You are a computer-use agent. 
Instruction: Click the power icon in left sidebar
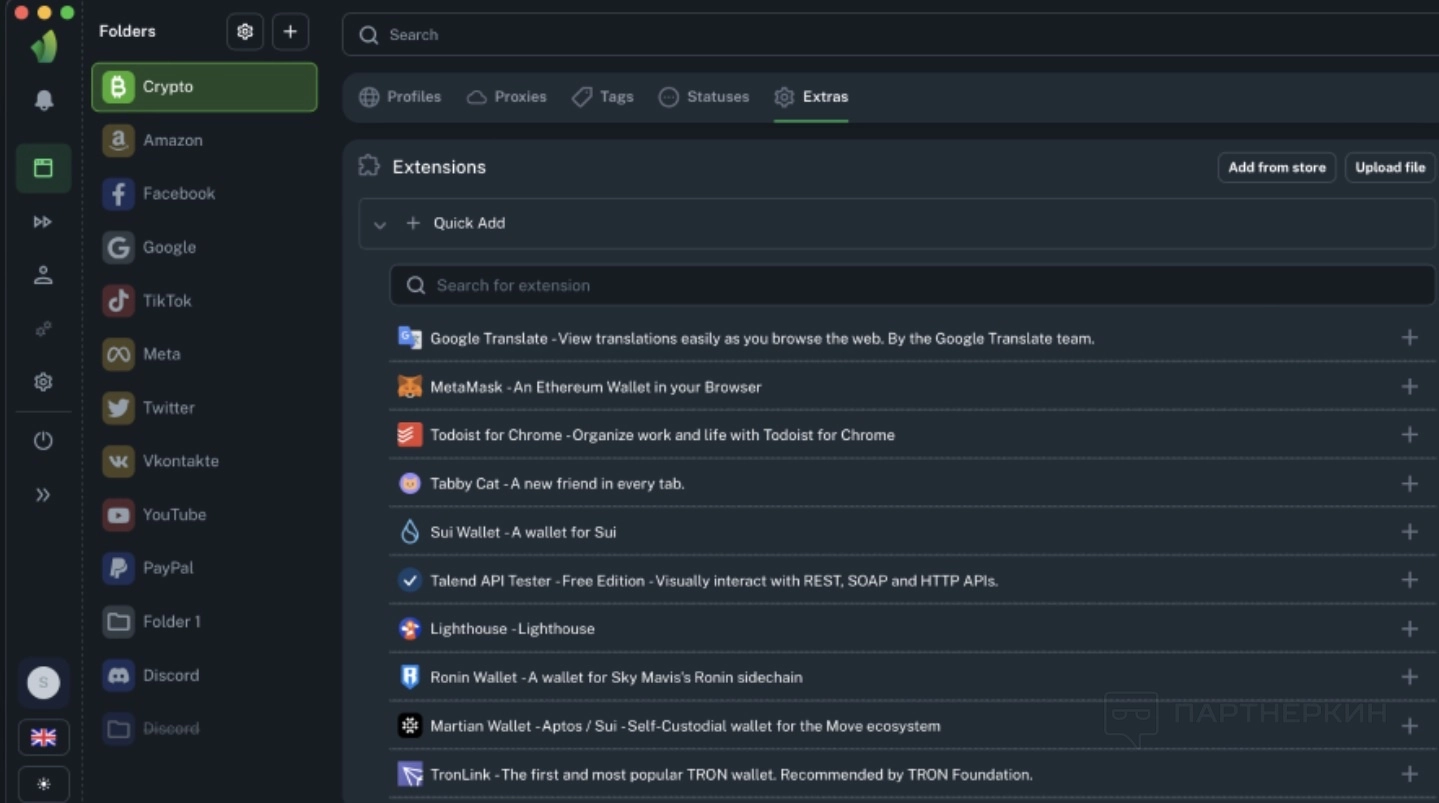43,441
